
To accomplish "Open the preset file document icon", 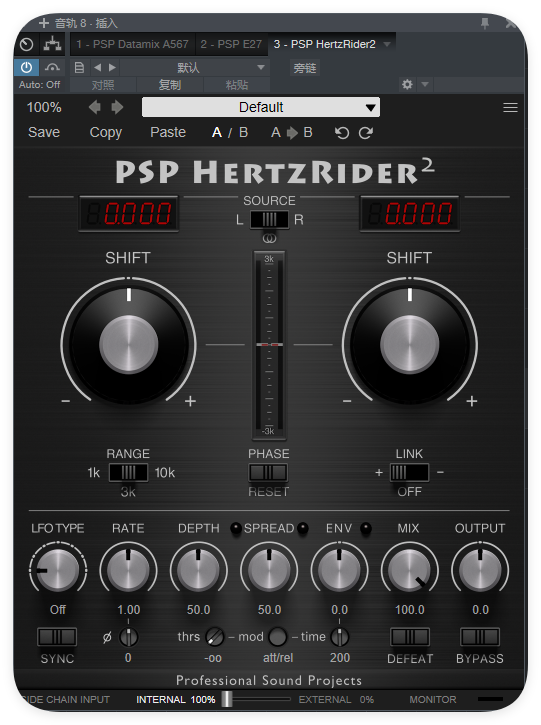I will 80,68.
